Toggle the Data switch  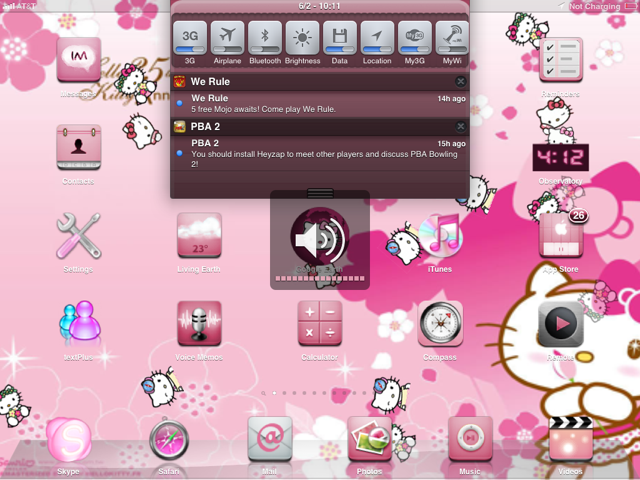[340, 38]
